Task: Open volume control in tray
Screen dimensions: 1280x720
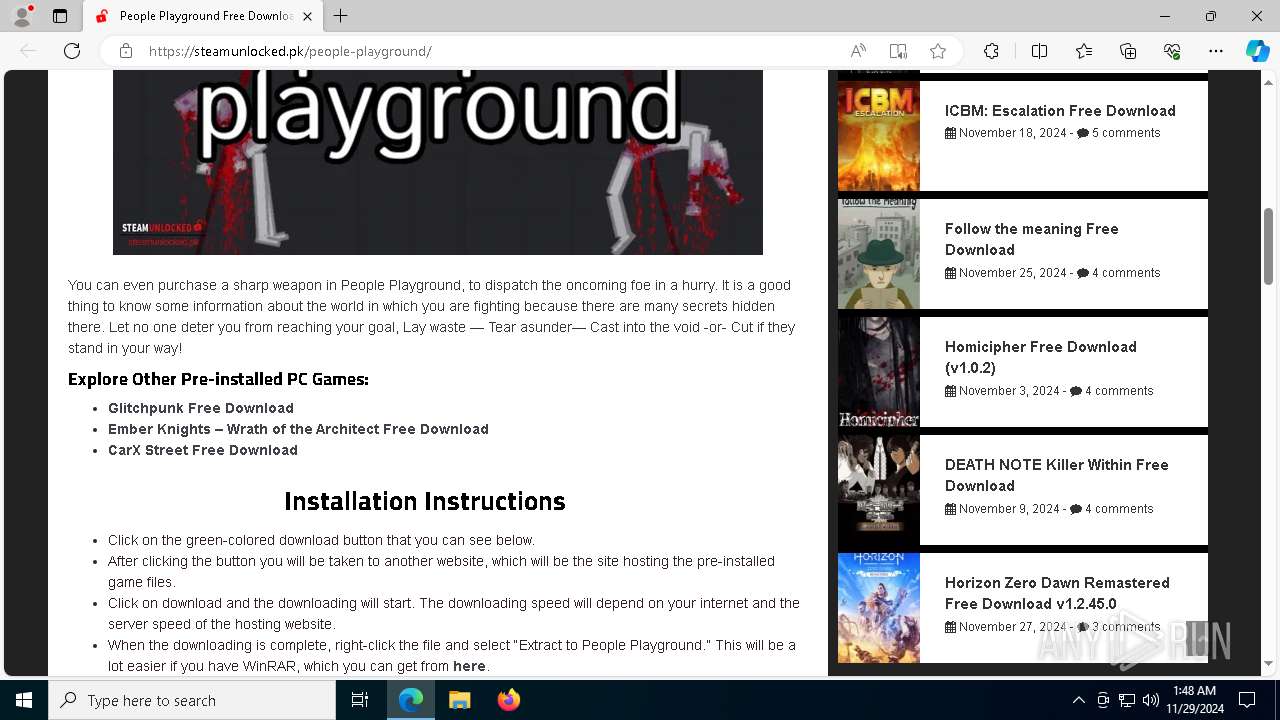Action: [1151, 700]
